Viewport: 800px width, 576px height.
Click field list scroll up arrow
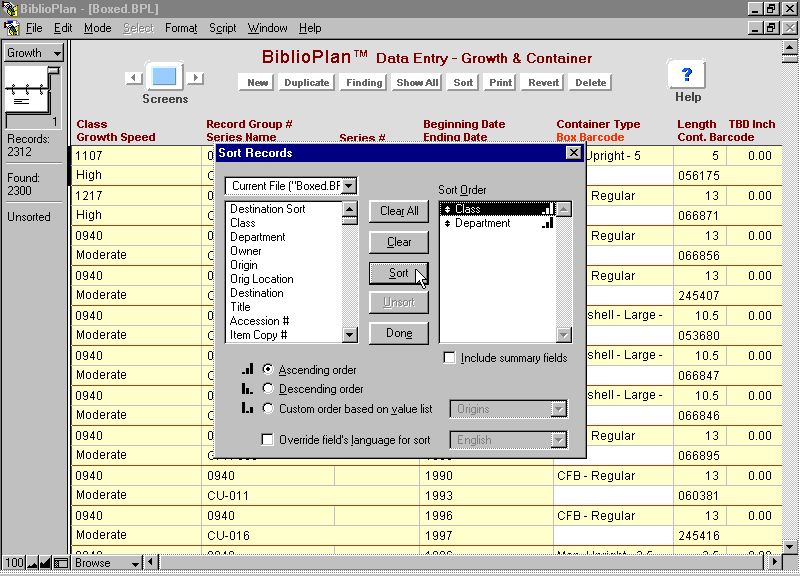tap(349, 209)
